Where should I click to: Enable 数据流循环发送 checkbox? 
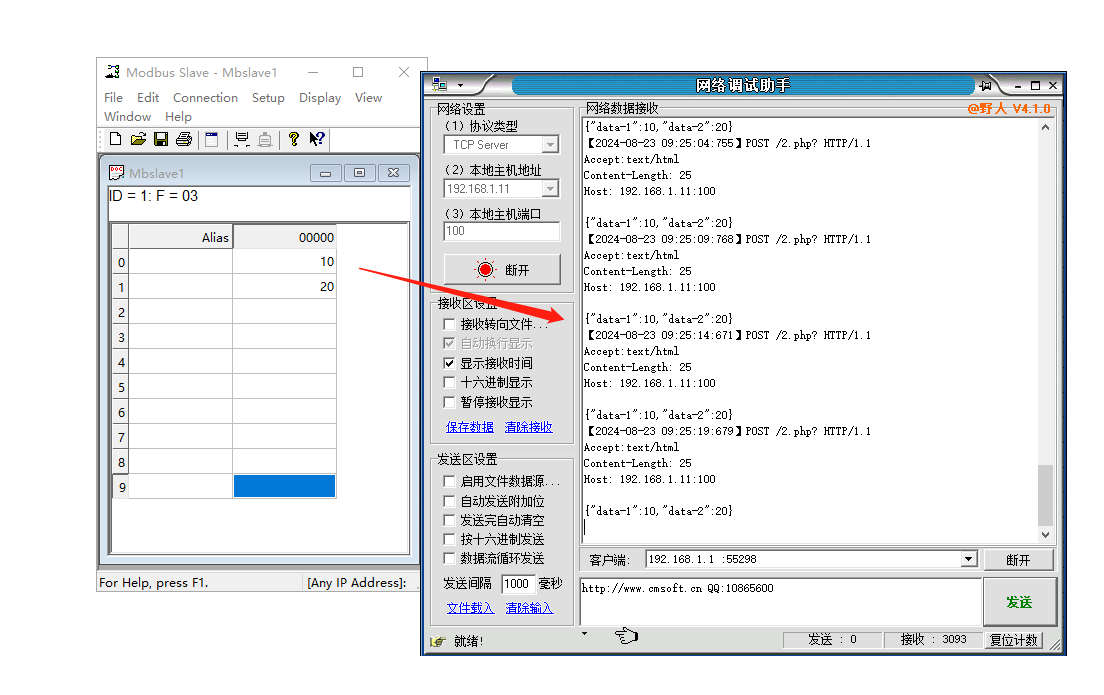(449, 558)
